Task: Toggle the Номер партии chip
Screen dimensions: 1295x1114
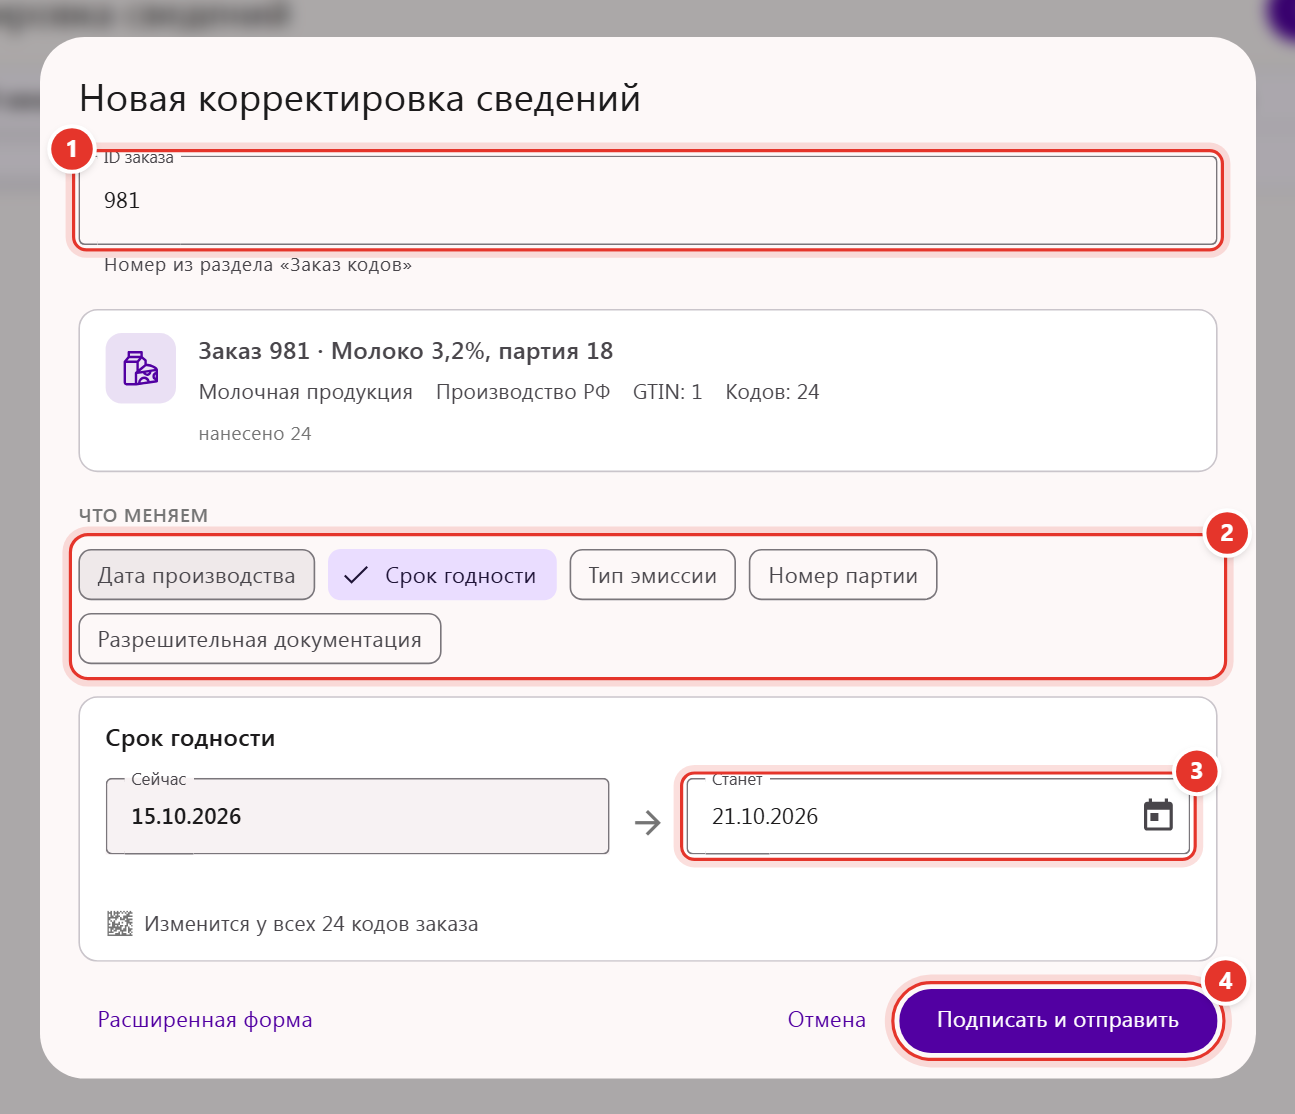Action: (x=843, y=575)
